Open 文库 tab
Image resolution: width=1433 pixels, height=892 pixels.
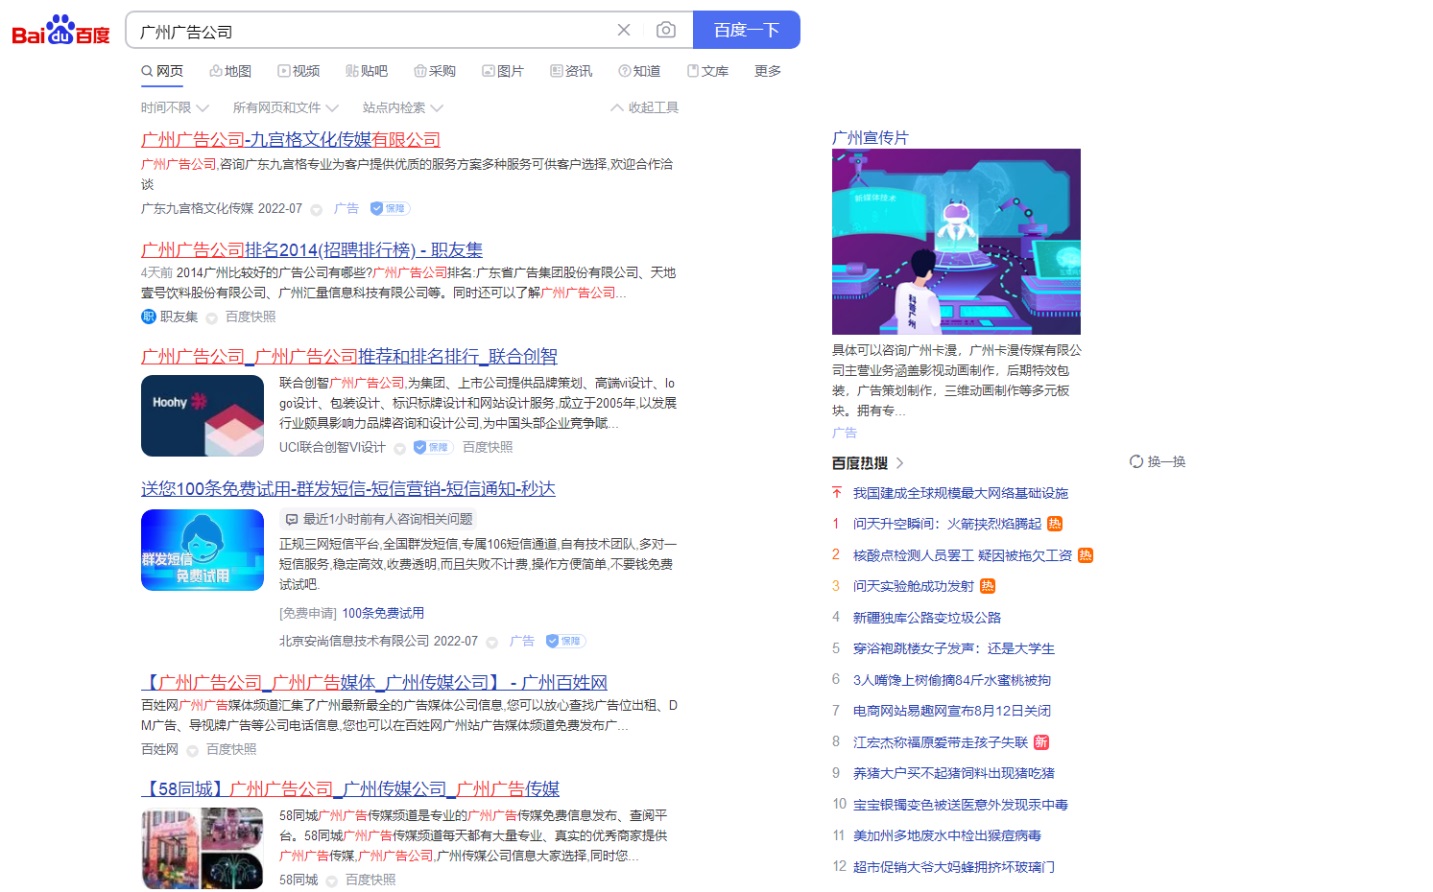point(707,71)
